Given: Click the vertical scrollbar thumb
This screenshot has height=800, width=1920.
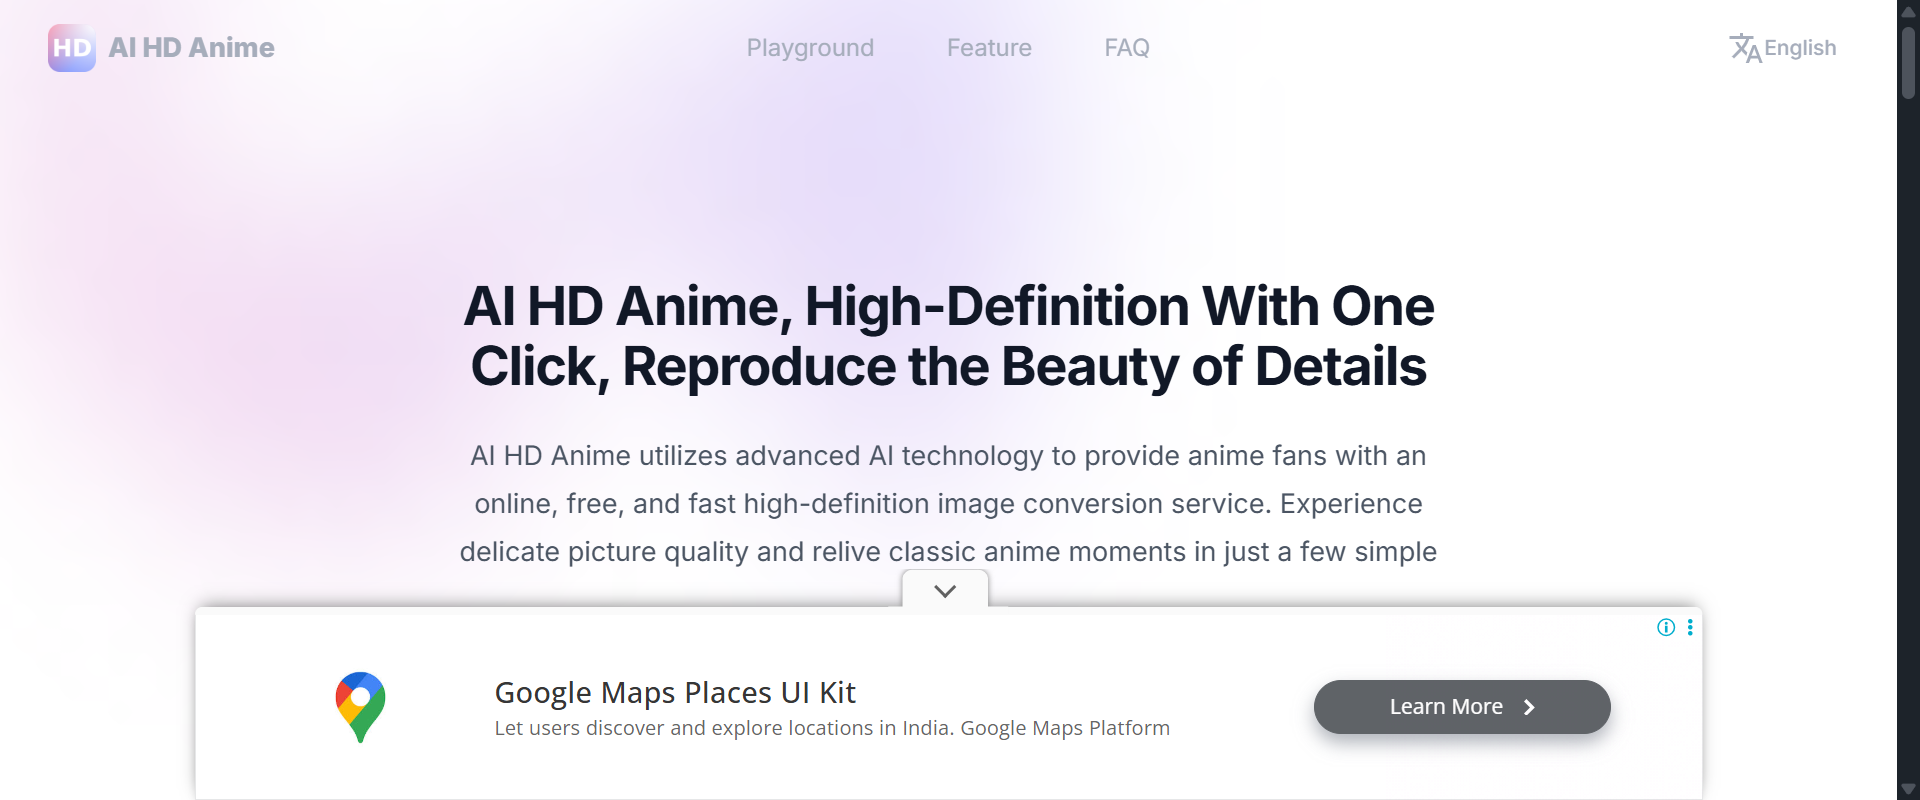Looking at the screenshot, I should pos(1908,62).
